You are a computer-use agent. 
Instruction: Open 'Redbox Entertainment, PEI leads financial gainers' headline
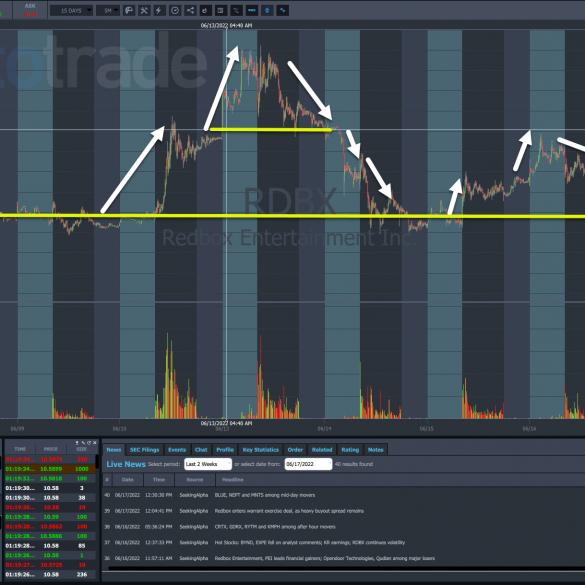[x=325, y=558]
